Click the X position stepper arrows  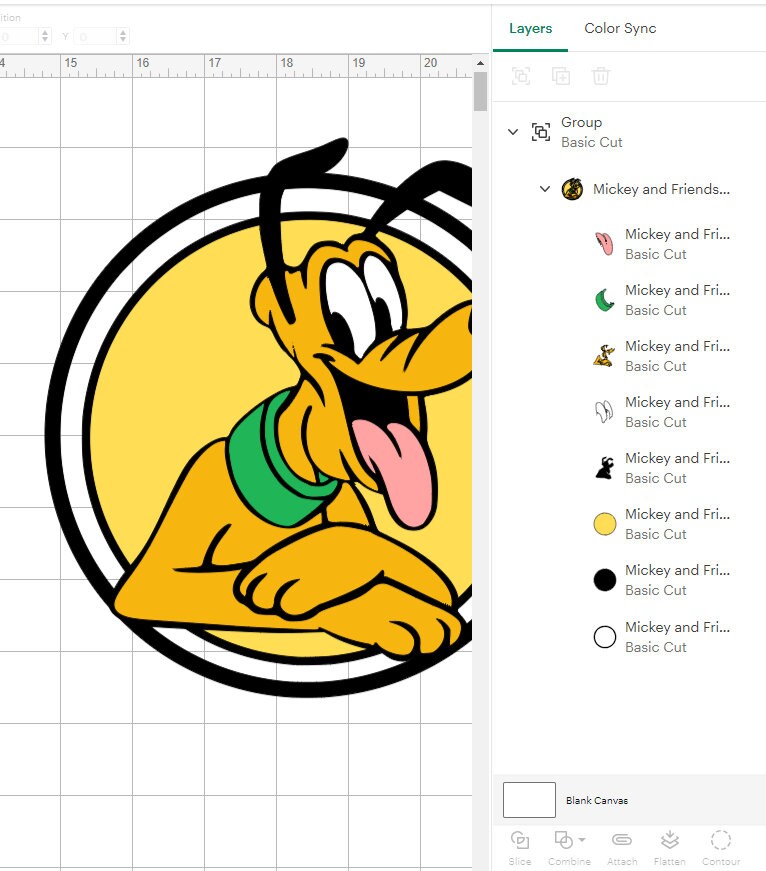coord(45,36)
